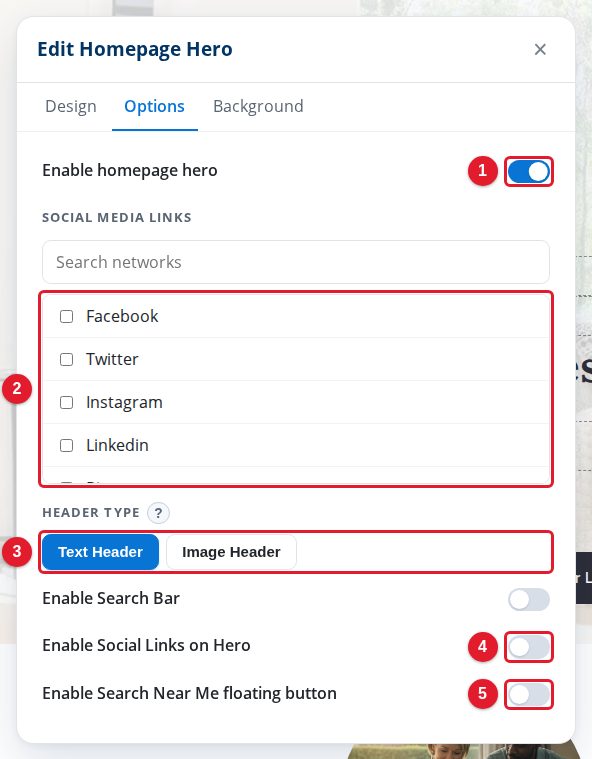Enable Social Links on Hero toggle
592x759 pixels.
529,647
